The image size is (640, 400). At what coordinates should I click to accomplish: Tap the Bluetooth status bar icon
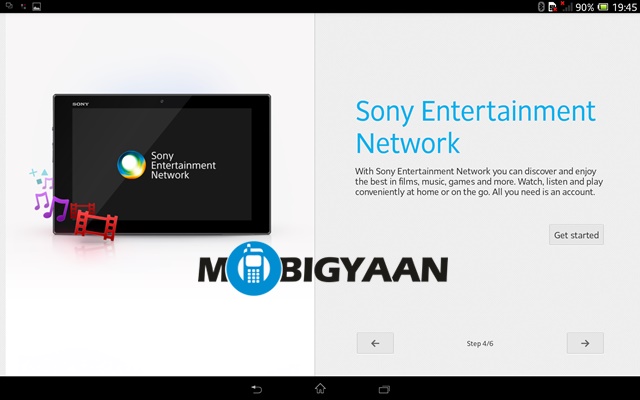(x=541, y=7)
